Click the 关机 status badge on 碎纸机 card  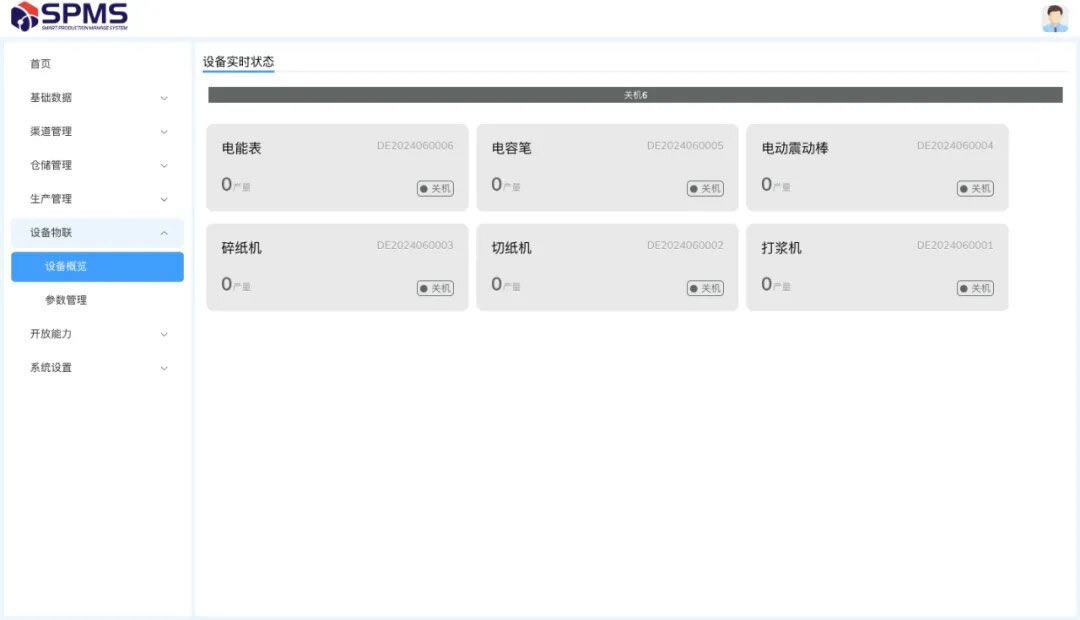pyautogui.click(x=435, y=288)
